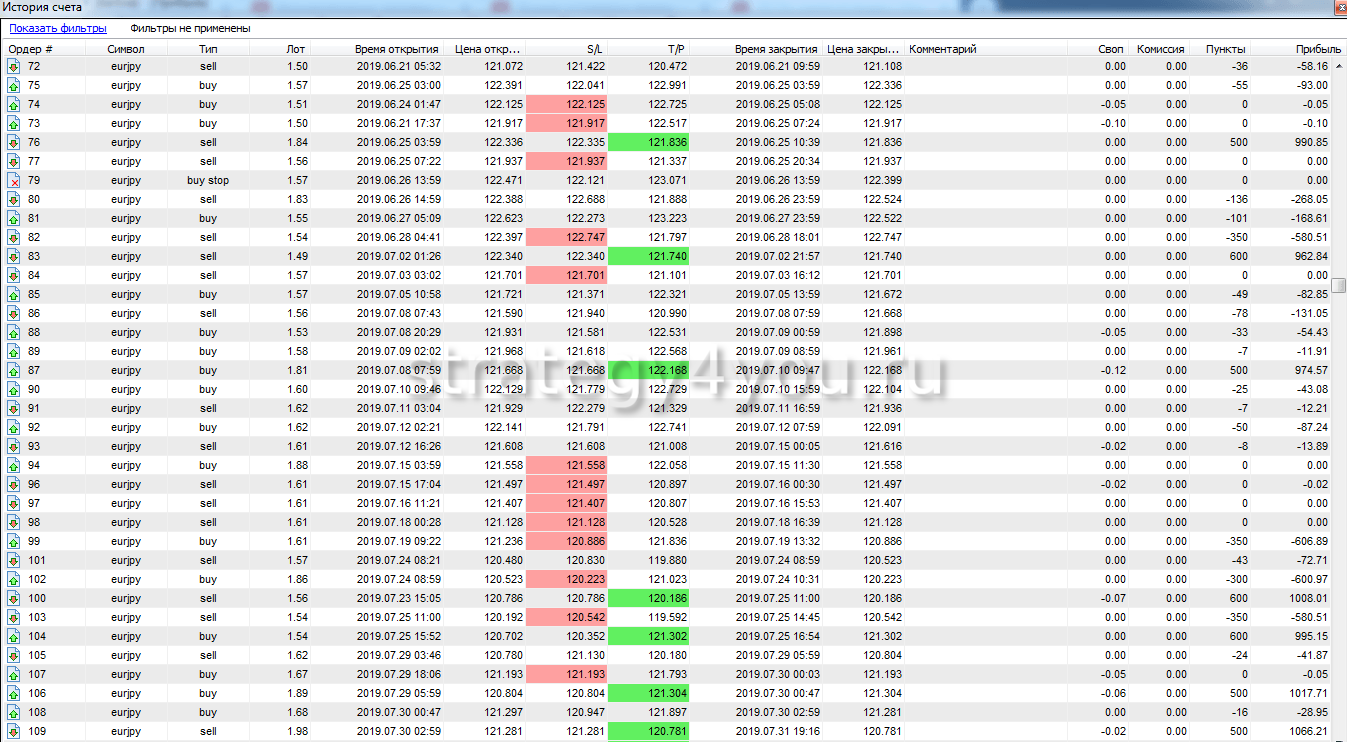Click green T/P cell 121.836 of order 76

tap(648, 143)
